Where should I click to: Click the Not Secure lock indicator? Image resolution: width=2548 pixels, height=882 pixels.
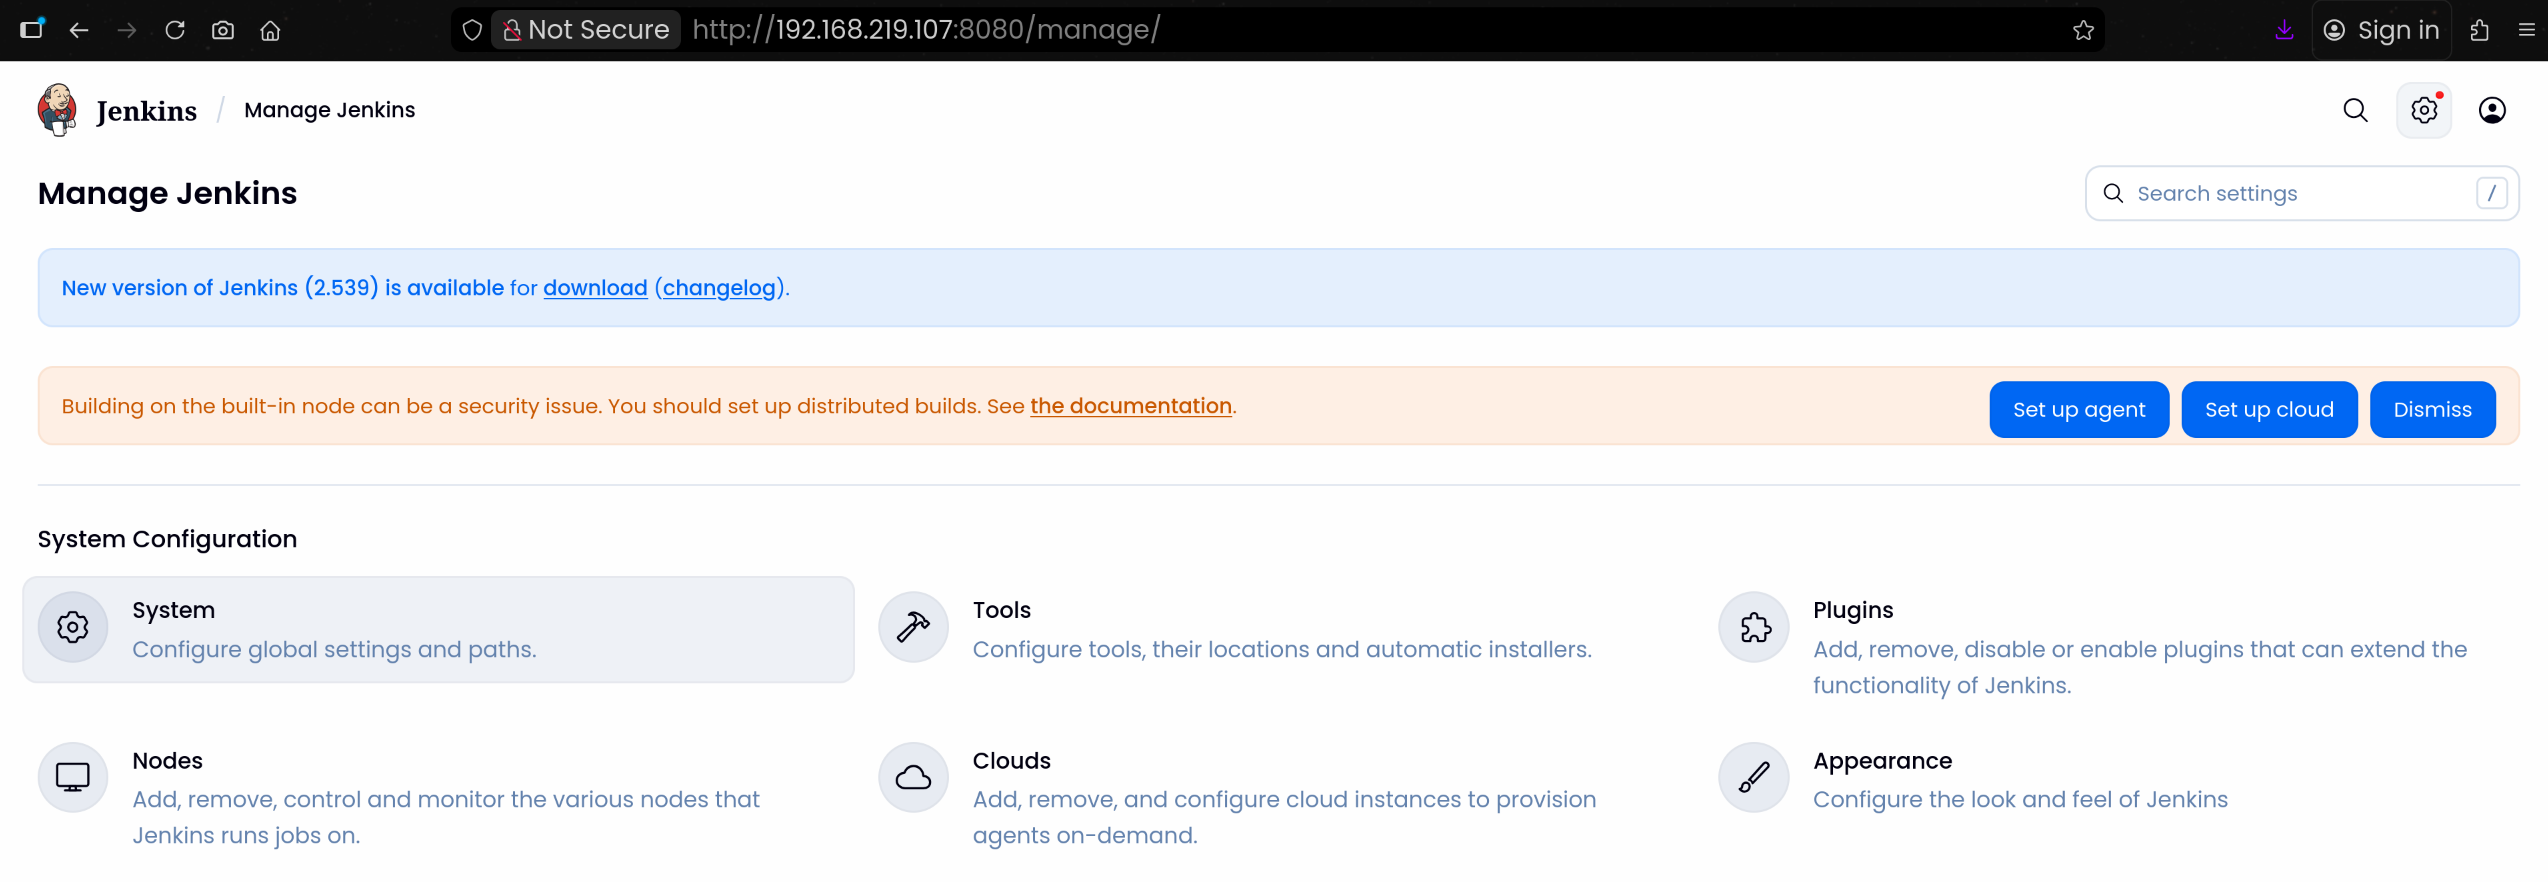click(586, 30)
